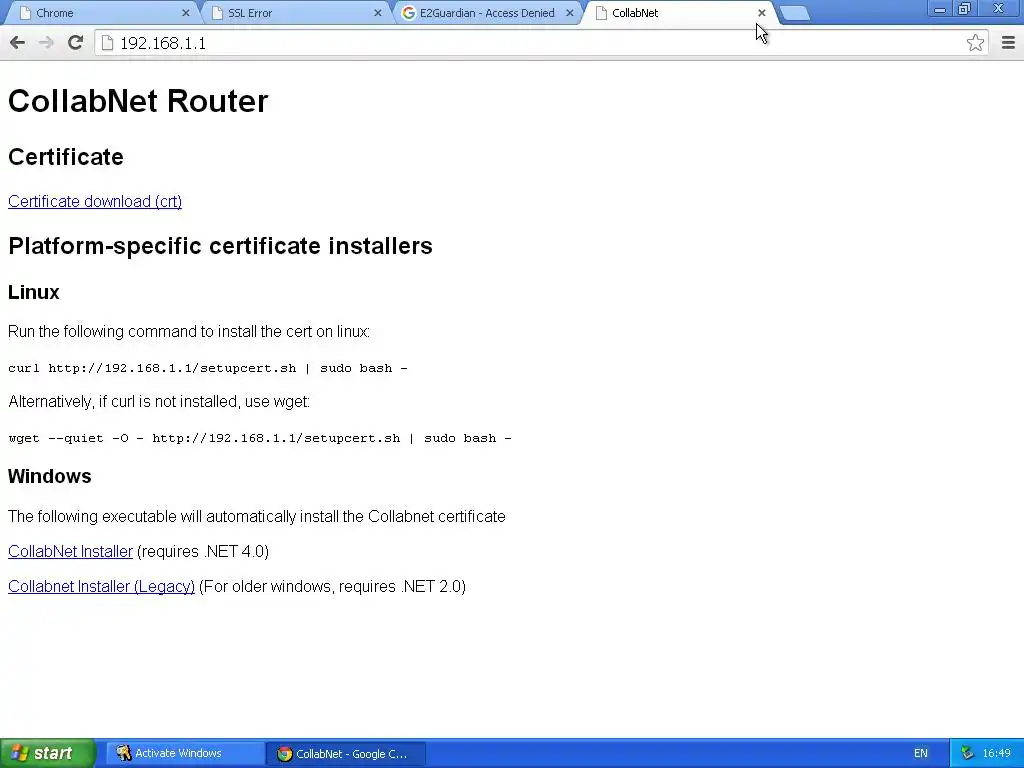Open a new tab
Image resolution: width=1024 pixels, height=768 pixels.
[795, 13]
